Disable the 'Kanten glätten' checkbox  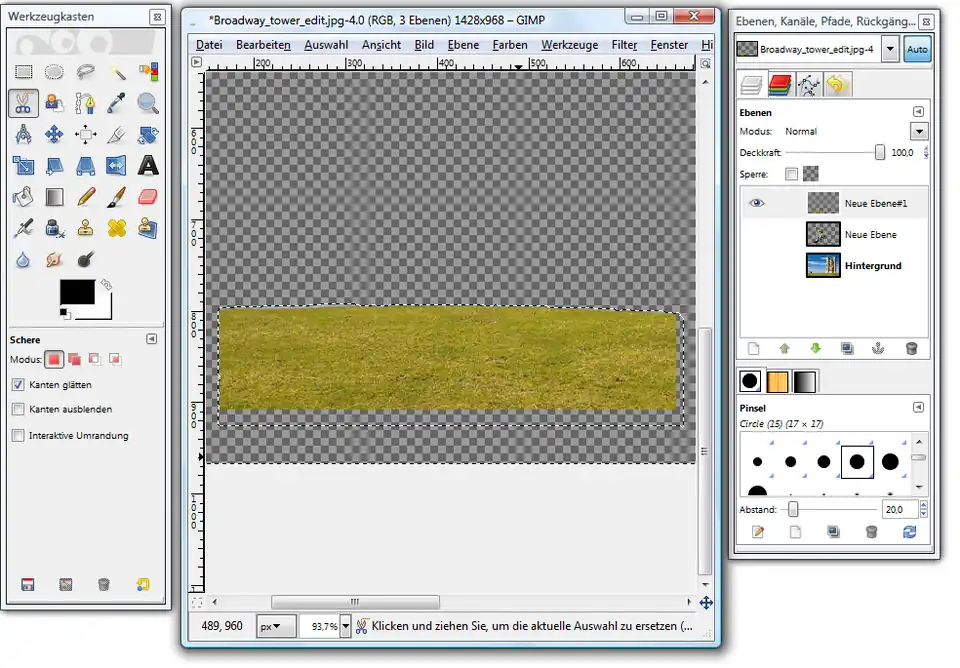tap(18, 384)
